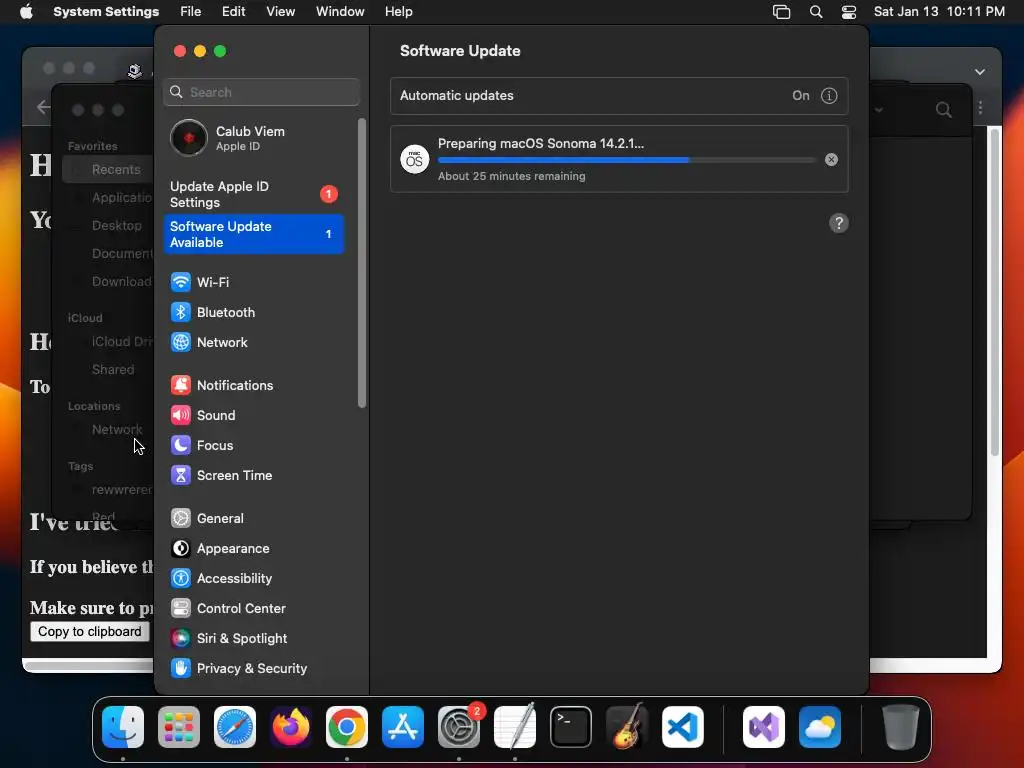Click search icon in background browser window
This screenshot has width=1024, height=768.
[x=944, y=110]
